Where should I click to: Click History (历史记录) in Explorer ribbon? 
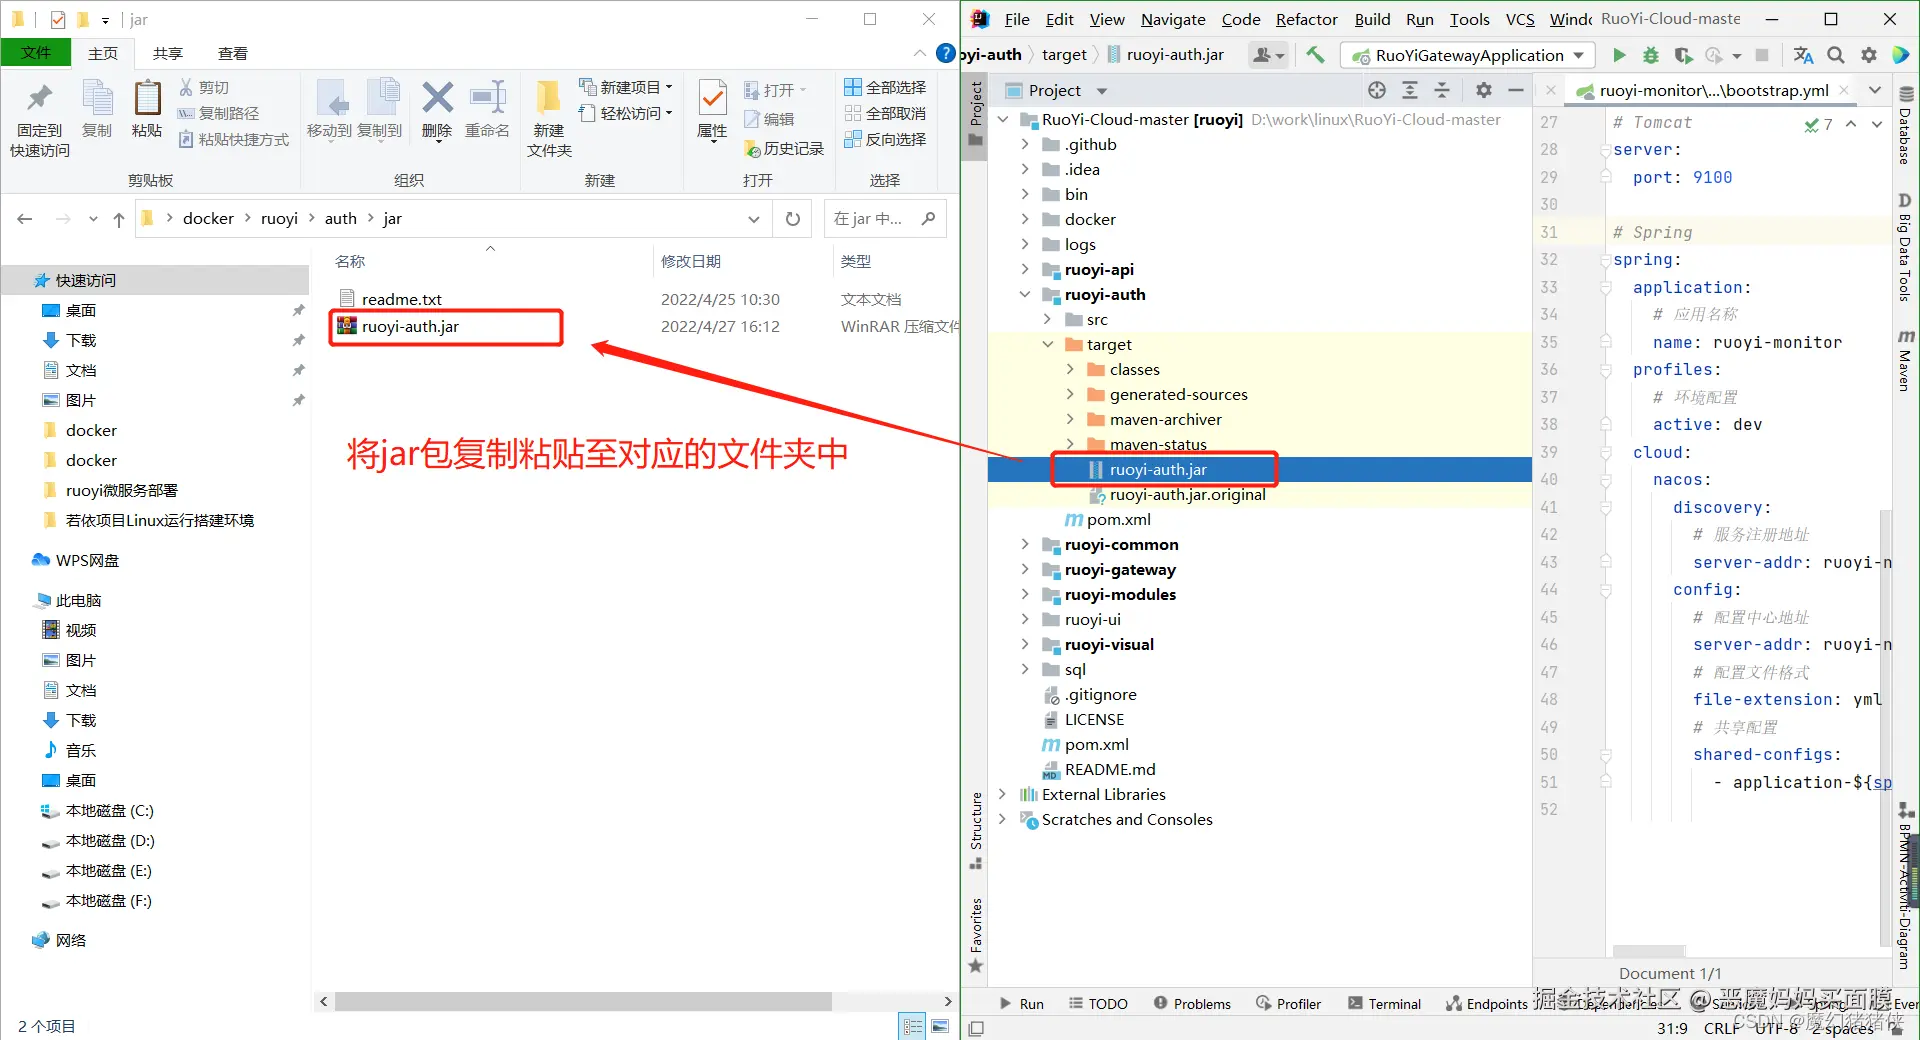[x=784, y=149]
